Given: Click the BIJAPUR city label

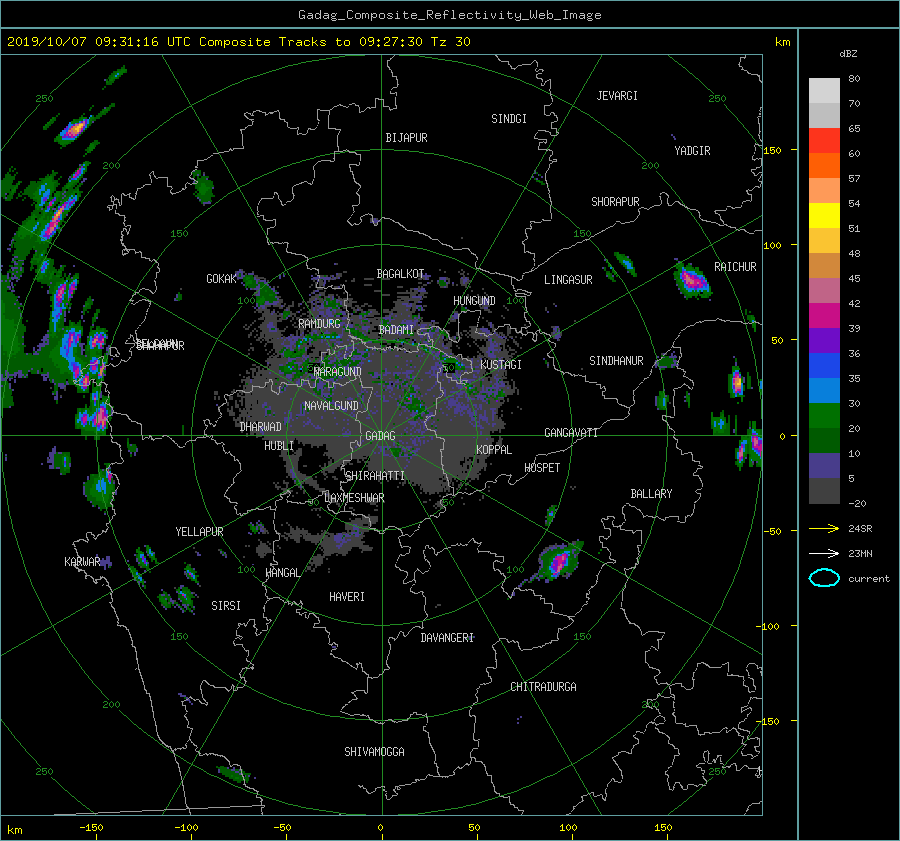Looking at the screenshot, I should (x=406, y=138).
